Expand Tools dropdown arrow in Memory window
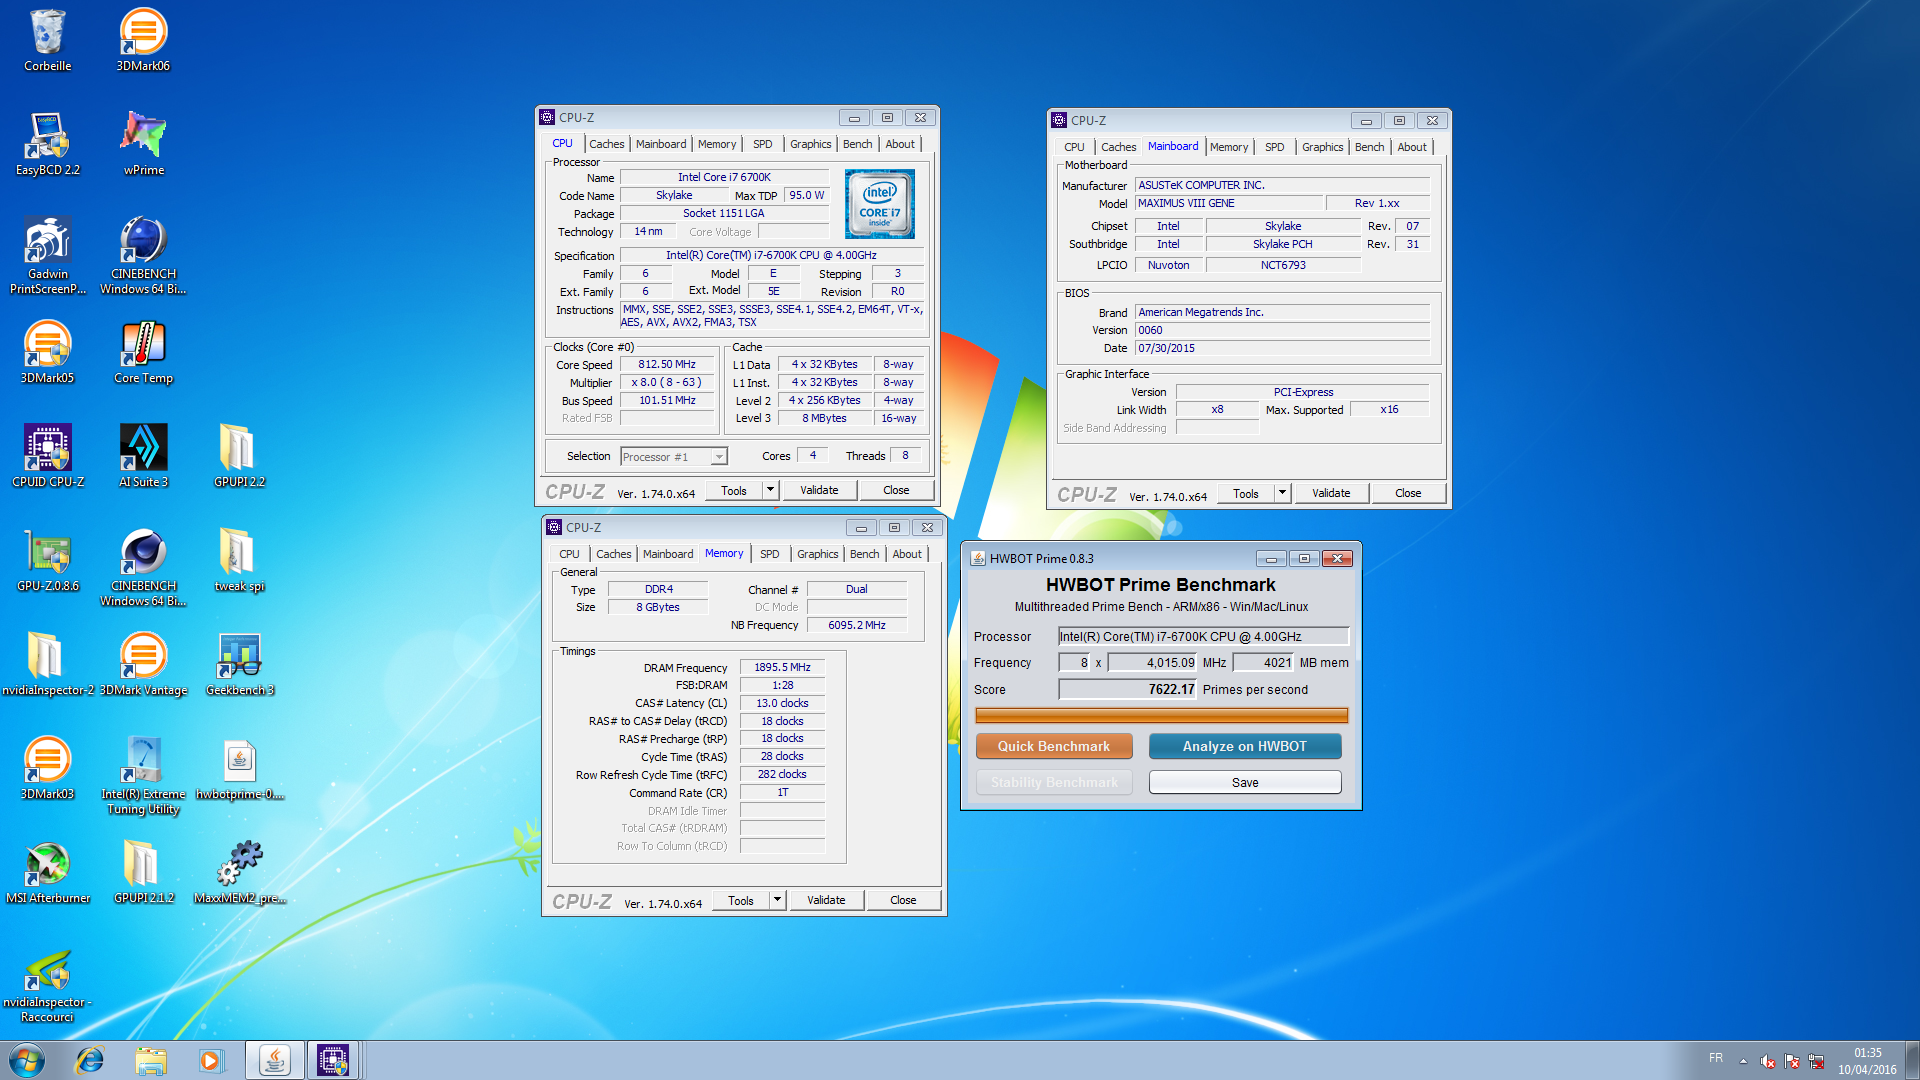 coord(777,900)
